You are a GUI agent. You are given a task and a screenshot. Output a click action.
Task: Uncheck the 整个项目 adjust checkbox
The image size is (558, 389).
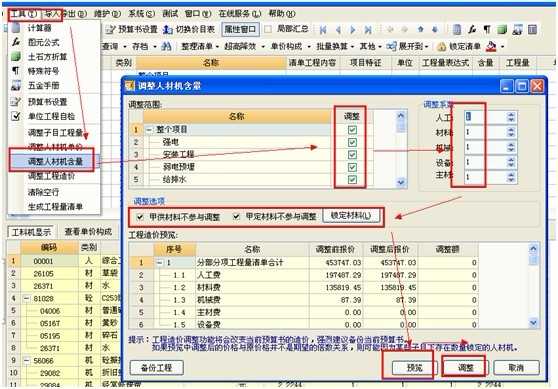(x=352, y=130)
